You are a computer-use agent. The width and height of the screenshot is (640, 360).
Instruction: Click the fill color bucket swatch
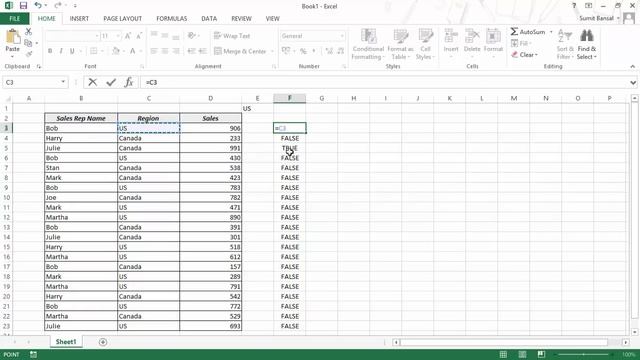tap(116, 51)
